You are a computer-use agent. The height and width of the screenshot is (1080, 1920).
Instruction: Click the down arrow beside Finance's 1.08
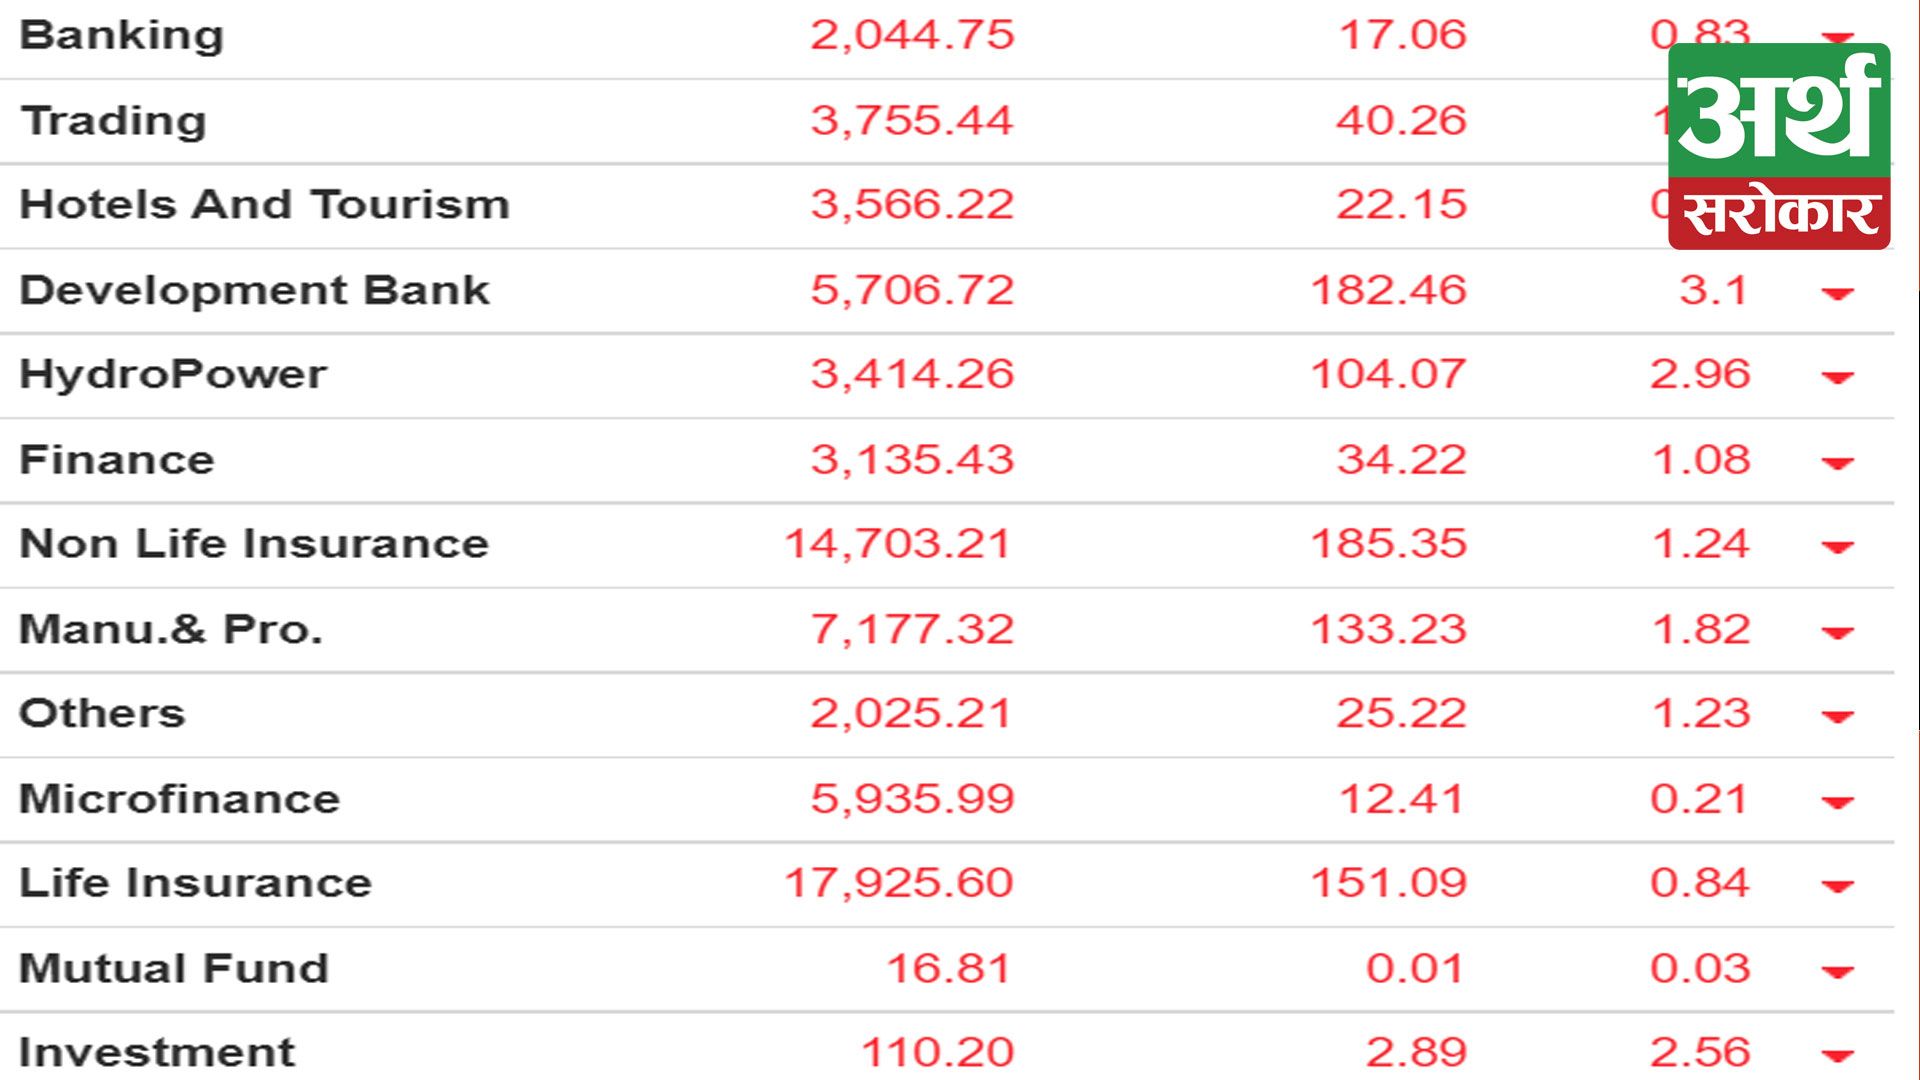(x=1838, y=462)
